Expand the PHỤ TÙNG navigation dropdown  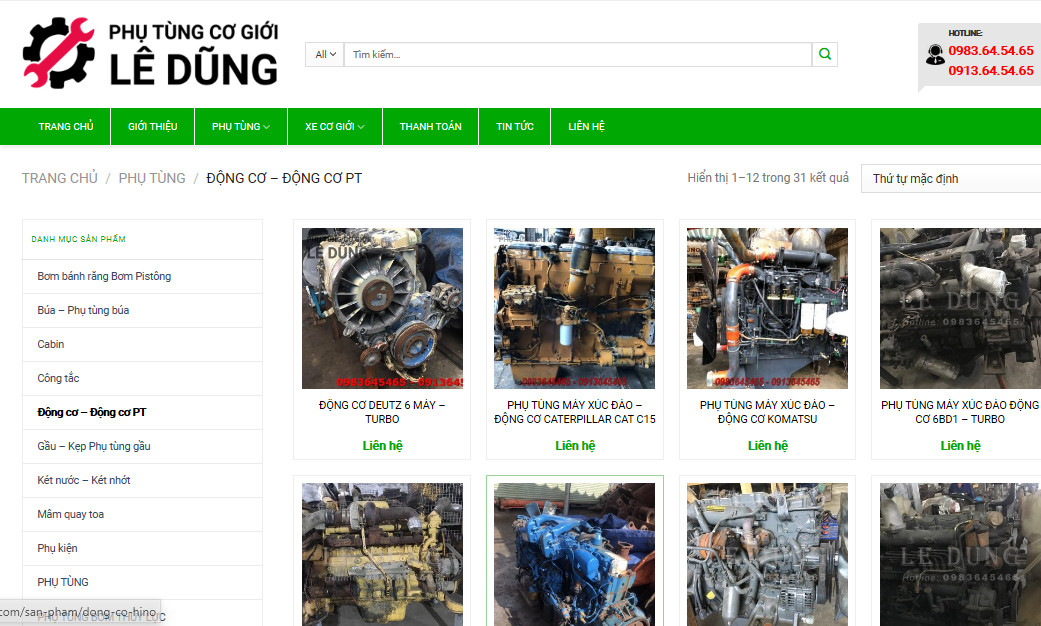(x=240, y=126)
